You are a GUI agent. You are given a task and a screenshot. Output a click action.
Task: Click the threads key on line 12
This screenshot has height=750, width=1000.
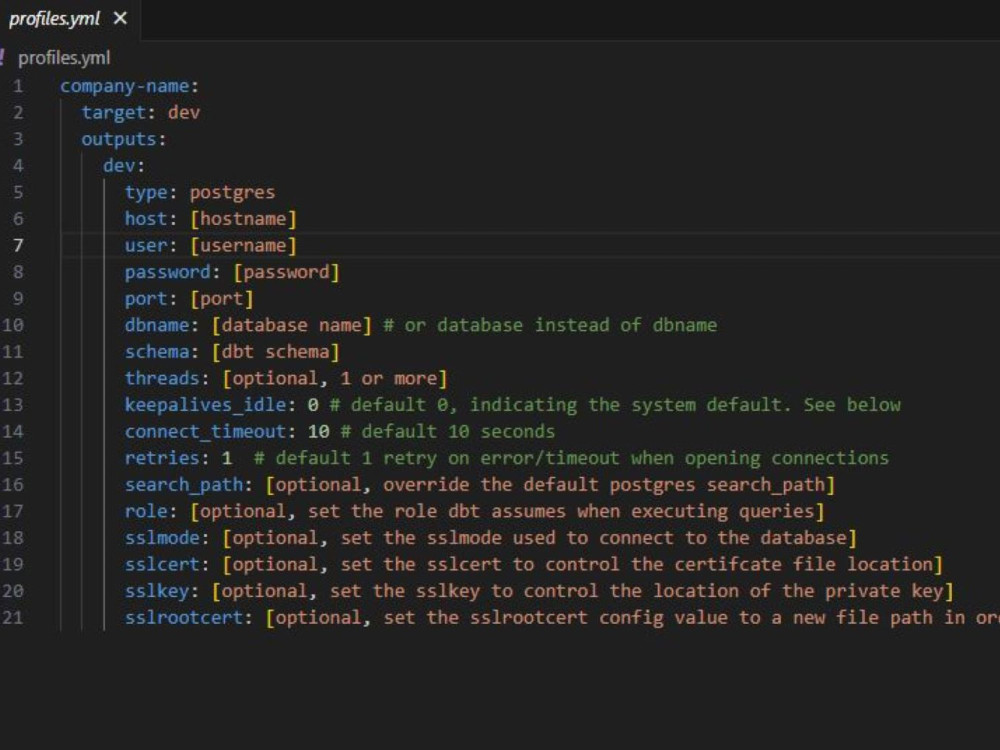[162, 378]
